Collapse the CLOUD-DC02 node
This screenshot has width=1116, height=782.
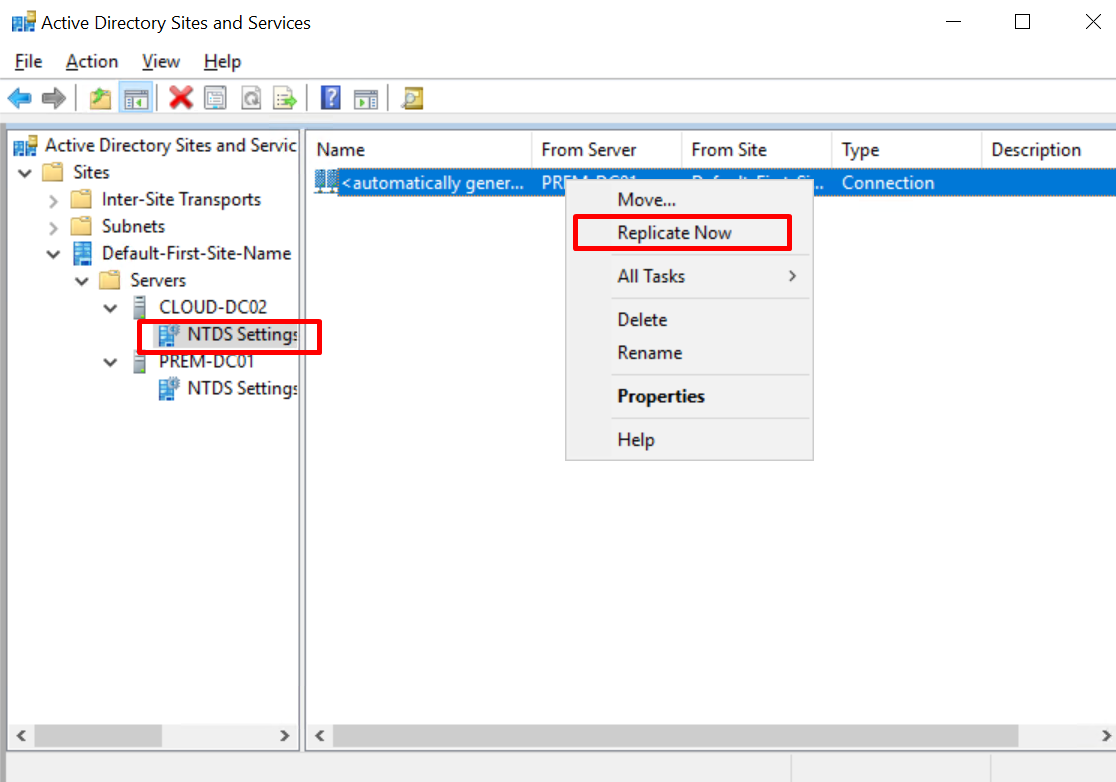pos(110,308)
